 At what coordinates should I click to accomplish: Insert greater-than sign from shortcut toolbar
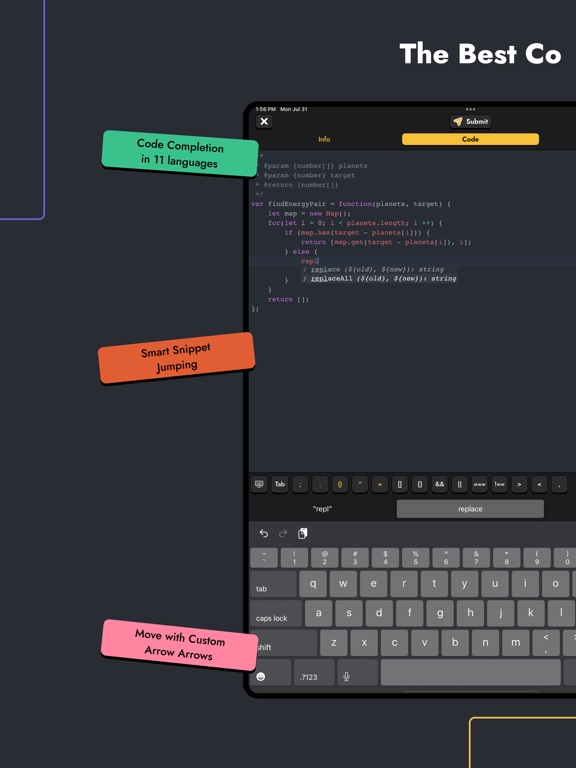(x=519, y=484)
